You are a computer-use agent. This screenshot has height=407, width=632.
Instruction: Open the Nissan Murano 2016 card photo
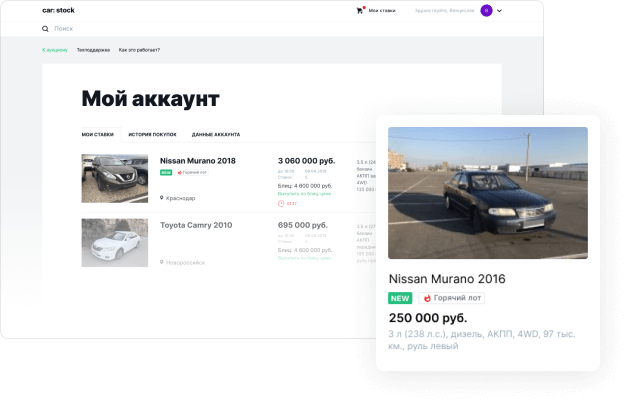coord(487,192)
